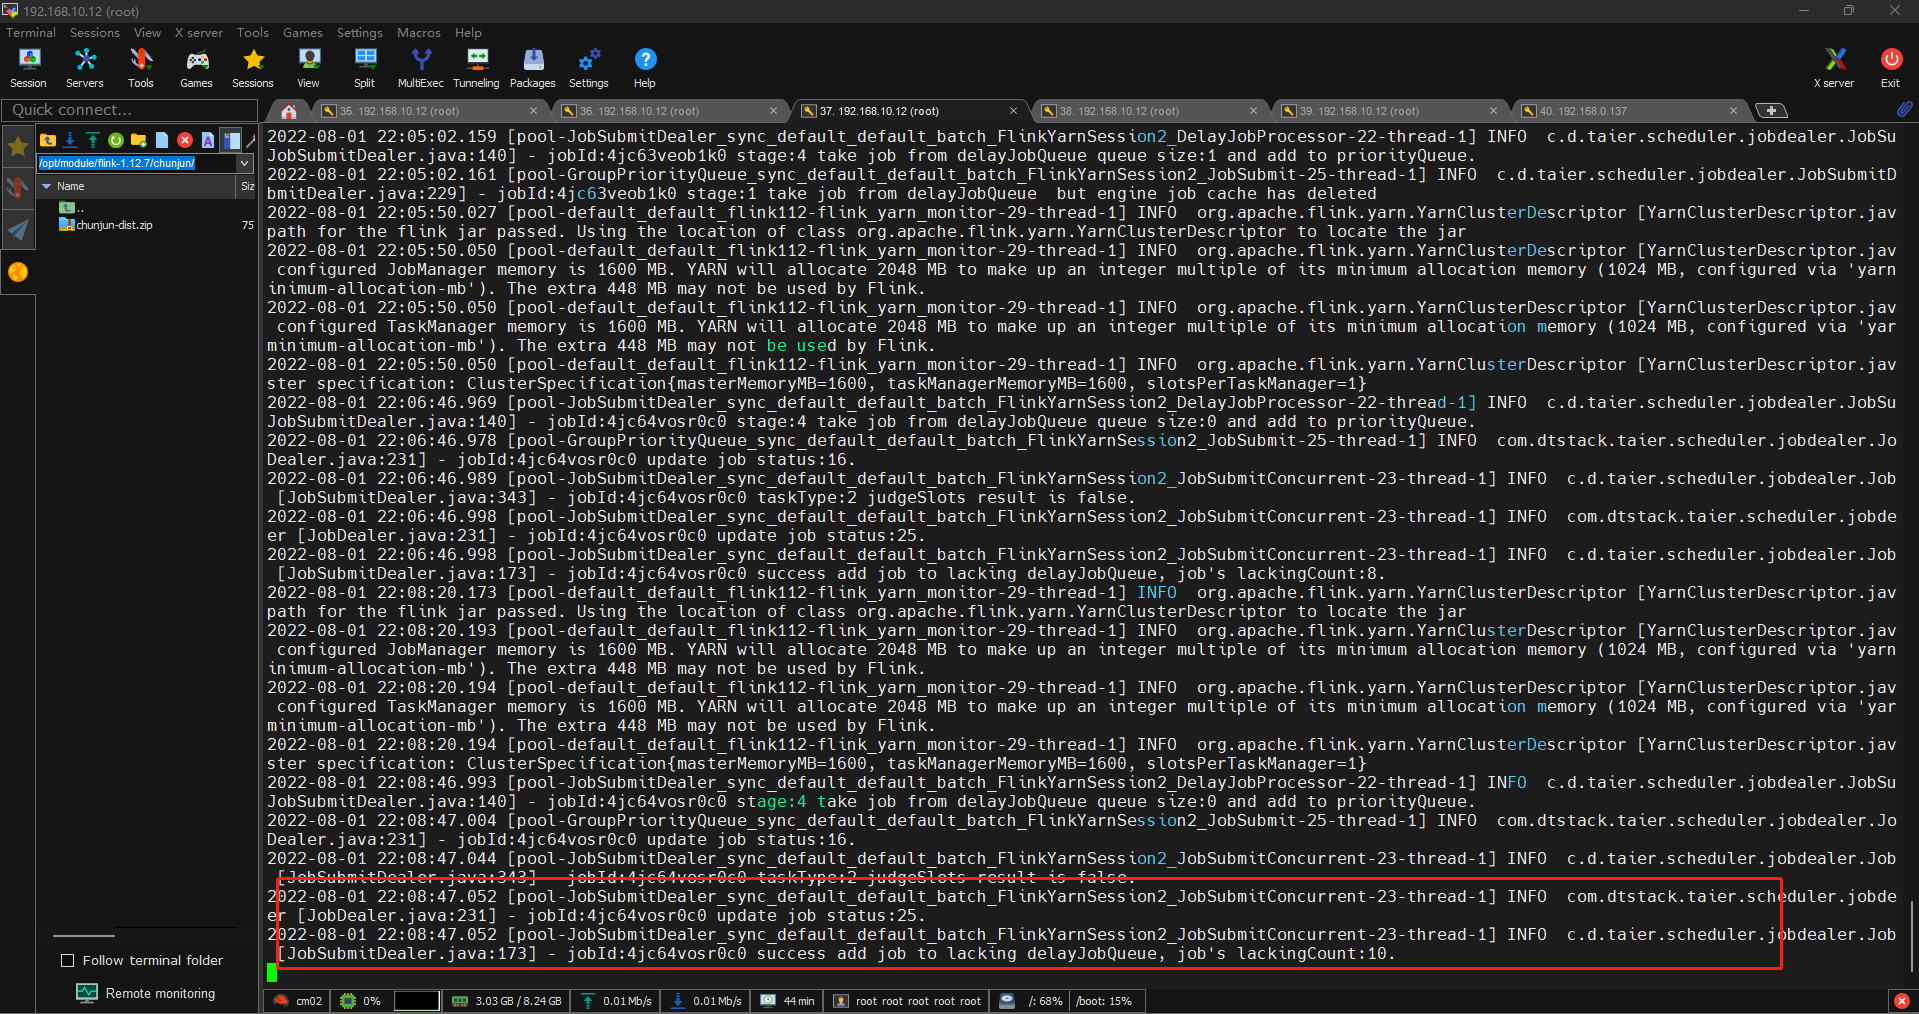Image resolution: width=1919 pixels, height=1014 pixels.
Task: Create a new folder in /opt/module/flink-1.12.7/chunjun/
Action: pos(138,140)
